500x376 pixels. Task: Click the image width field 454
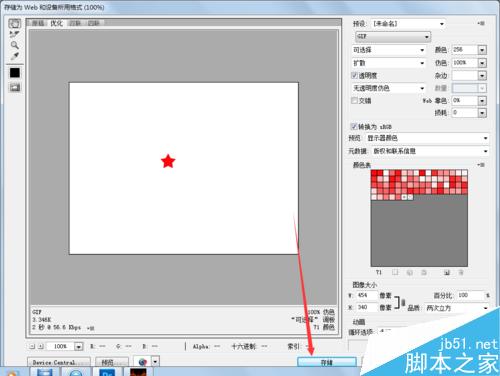(x=367, y=295)
